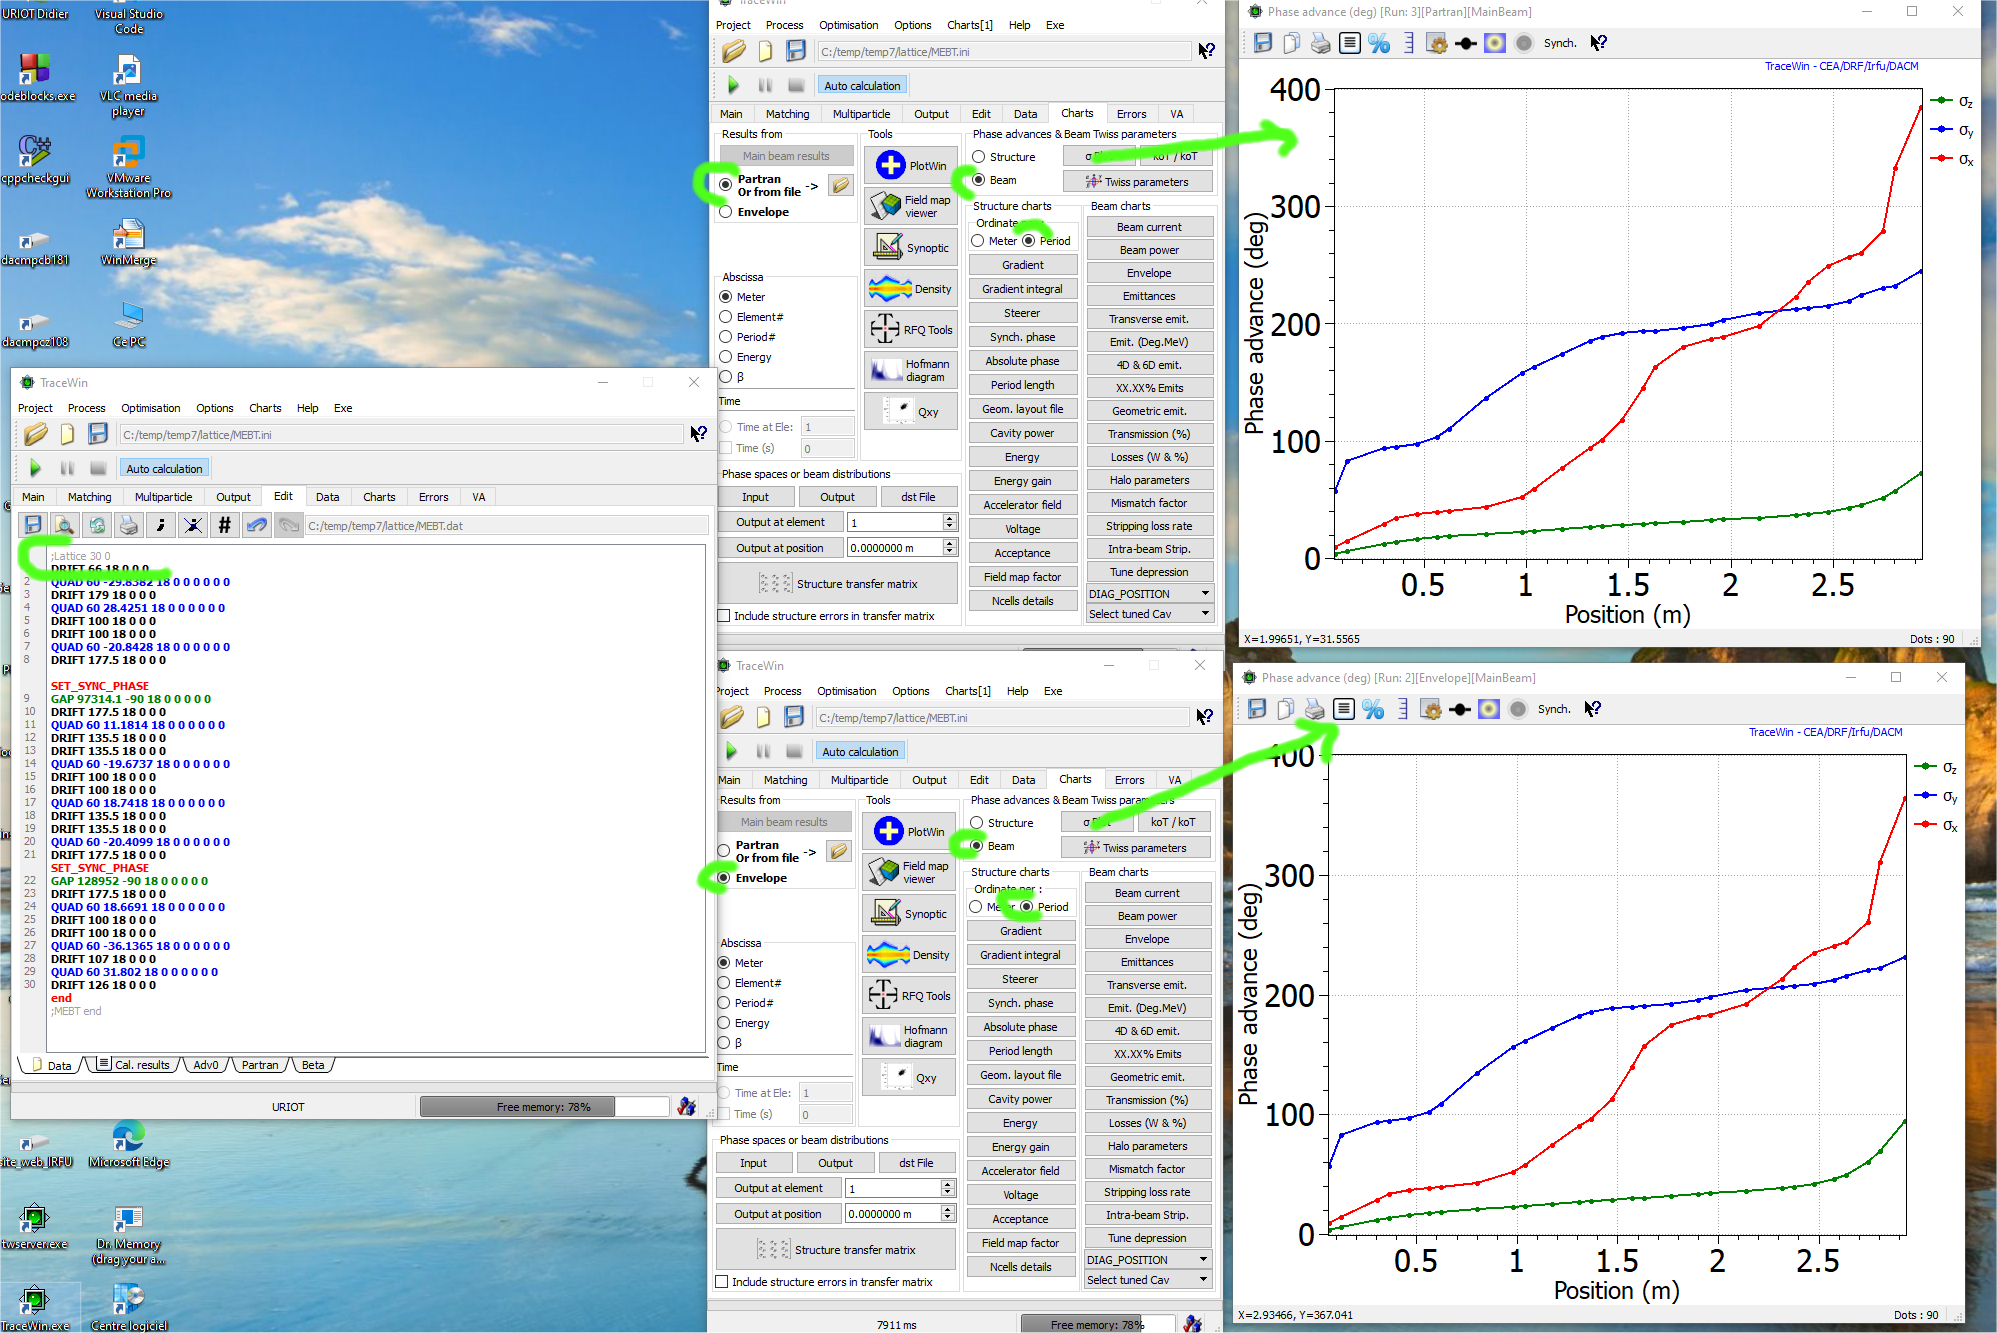
Task: Increase Output at element stepper in upper window
Action: click(x=949, y=518)
